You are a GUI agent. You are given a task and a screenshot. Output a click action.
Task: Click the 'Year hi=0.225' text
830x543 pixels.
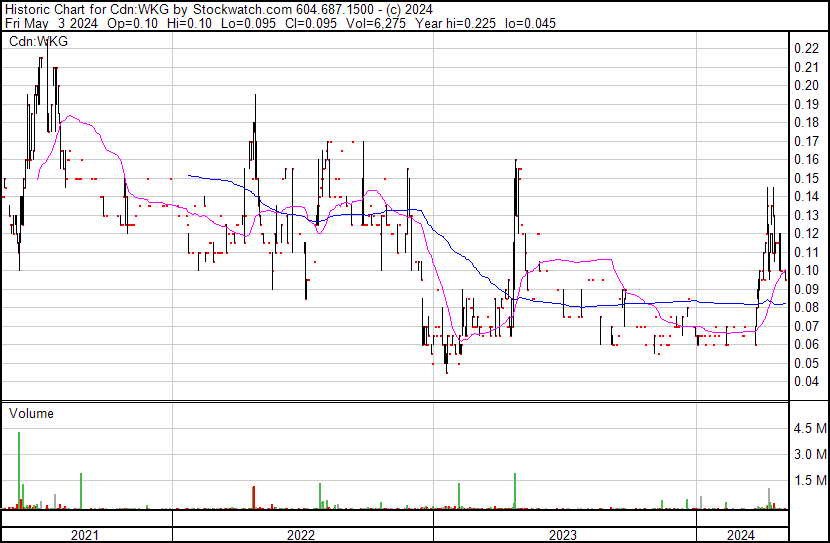[x=456, y=23]
